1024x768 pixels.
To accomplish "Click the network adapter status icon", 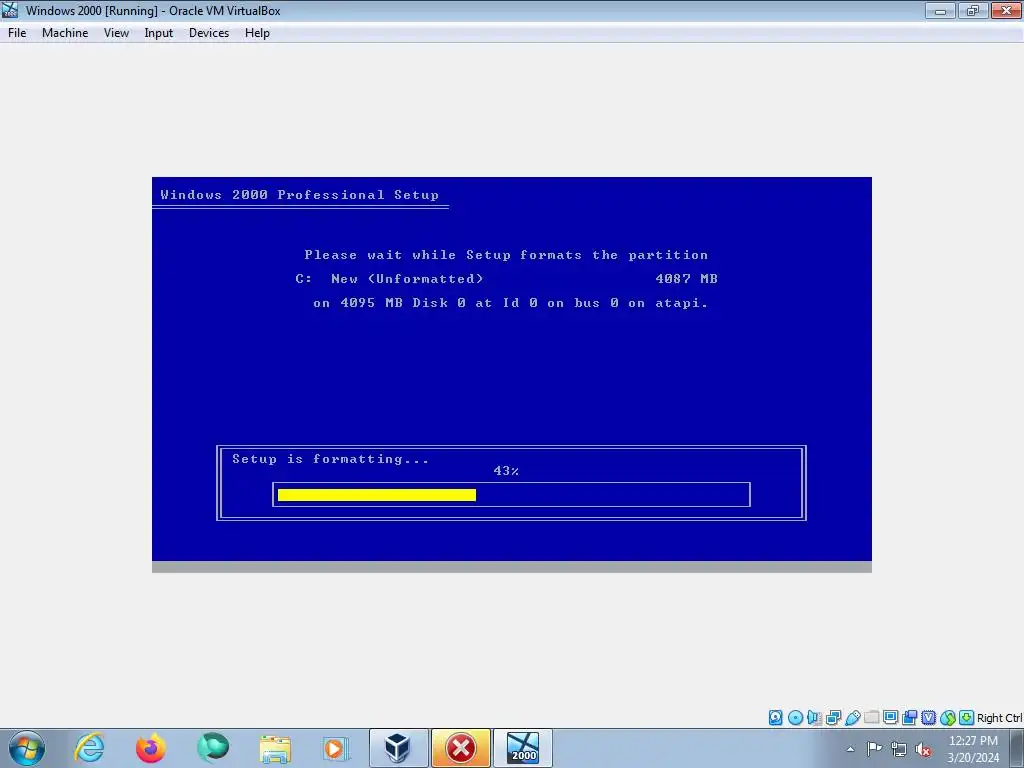I will [x=833, y=718].
